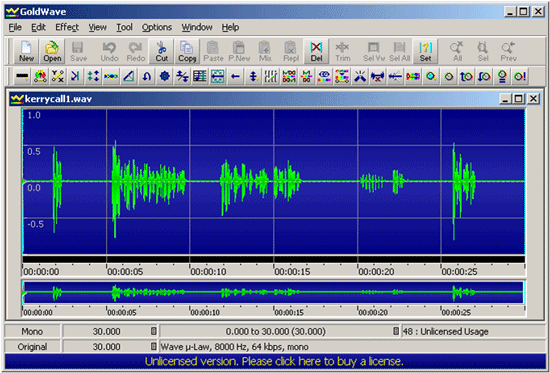Click the left arrow Reverse icon
Screen dimensions: 550x373
[x=235, y=76]
